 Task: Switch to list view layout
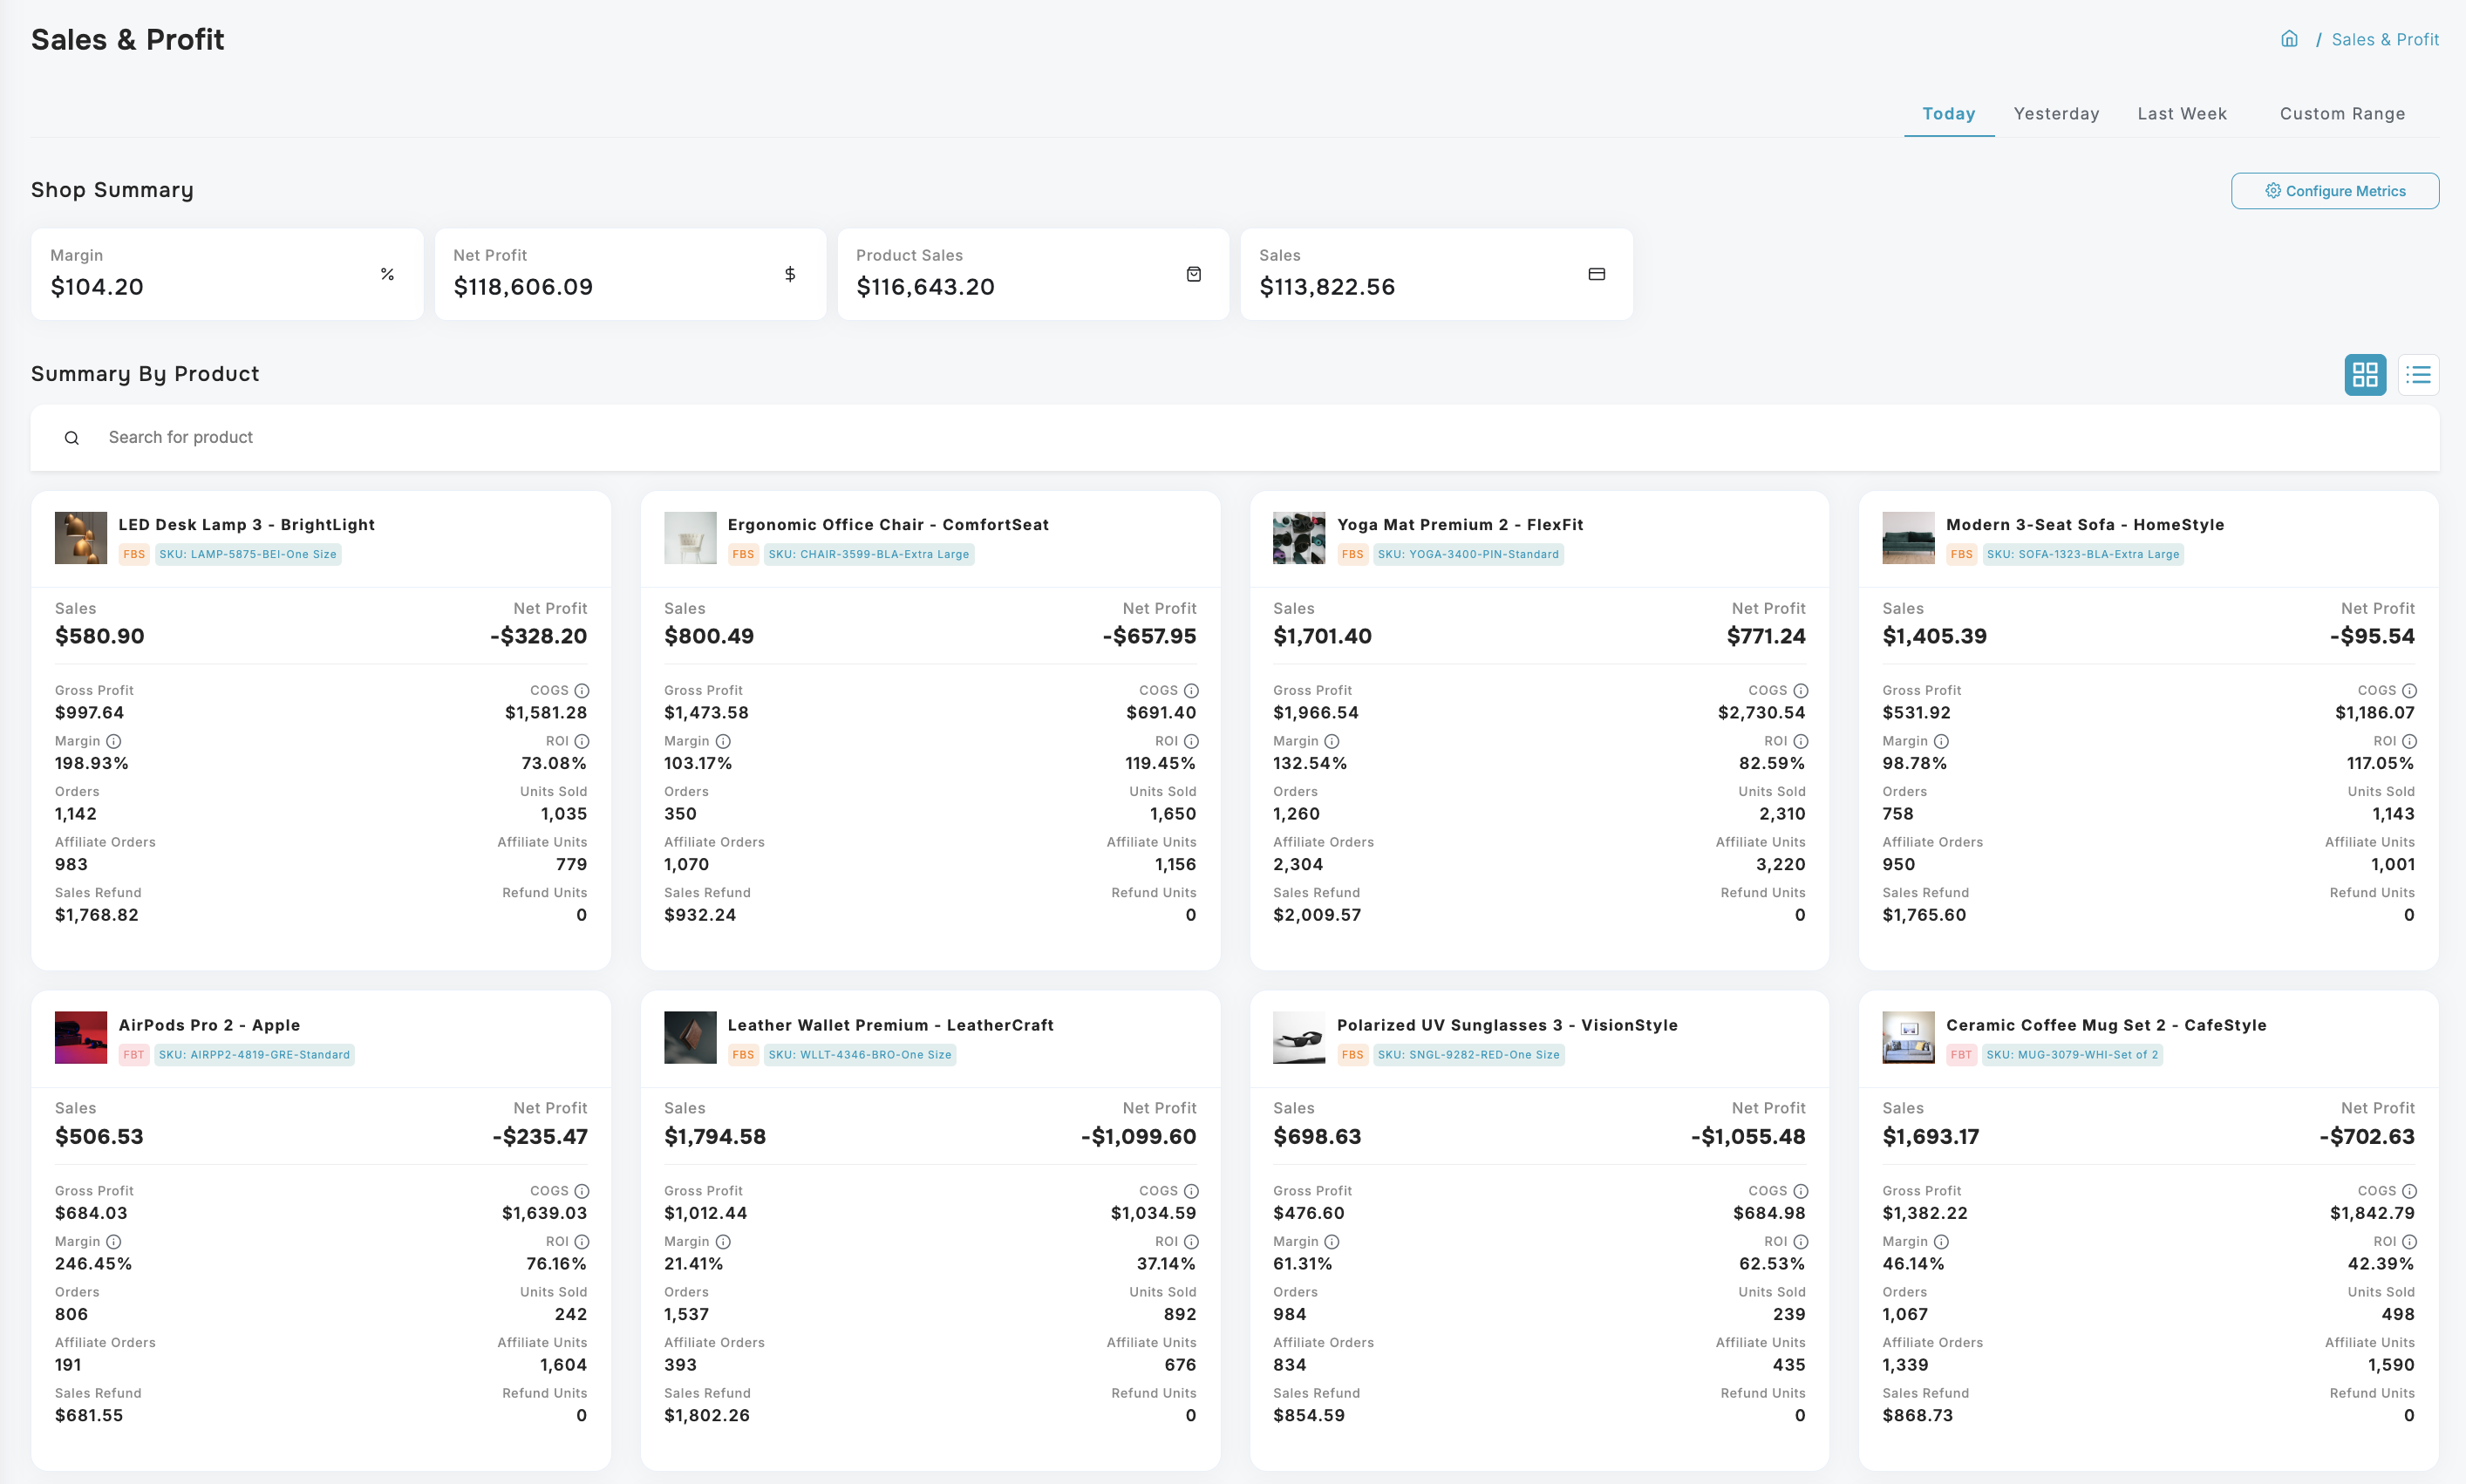tap(2418, 375)
